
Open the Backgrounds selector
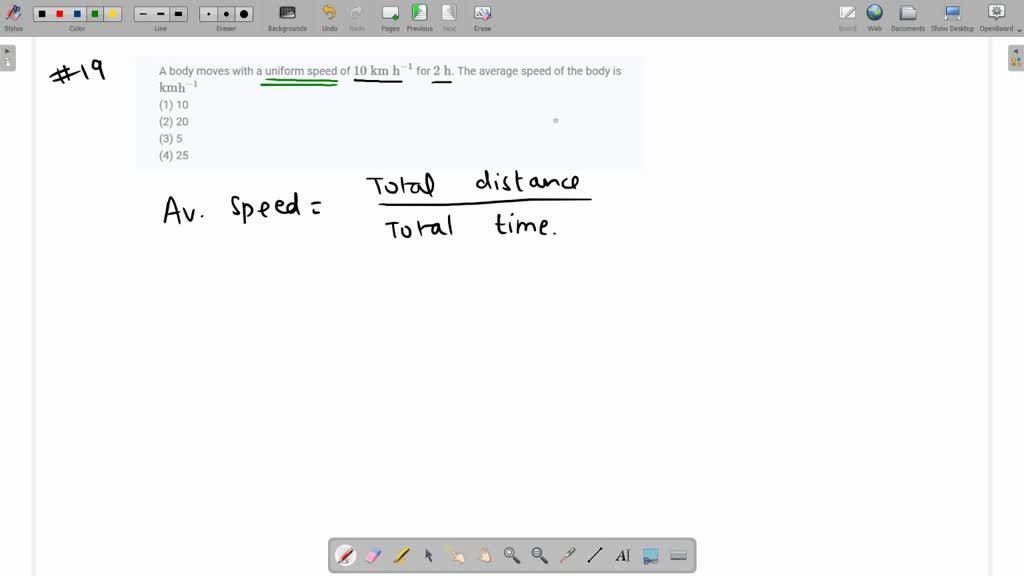287,15
